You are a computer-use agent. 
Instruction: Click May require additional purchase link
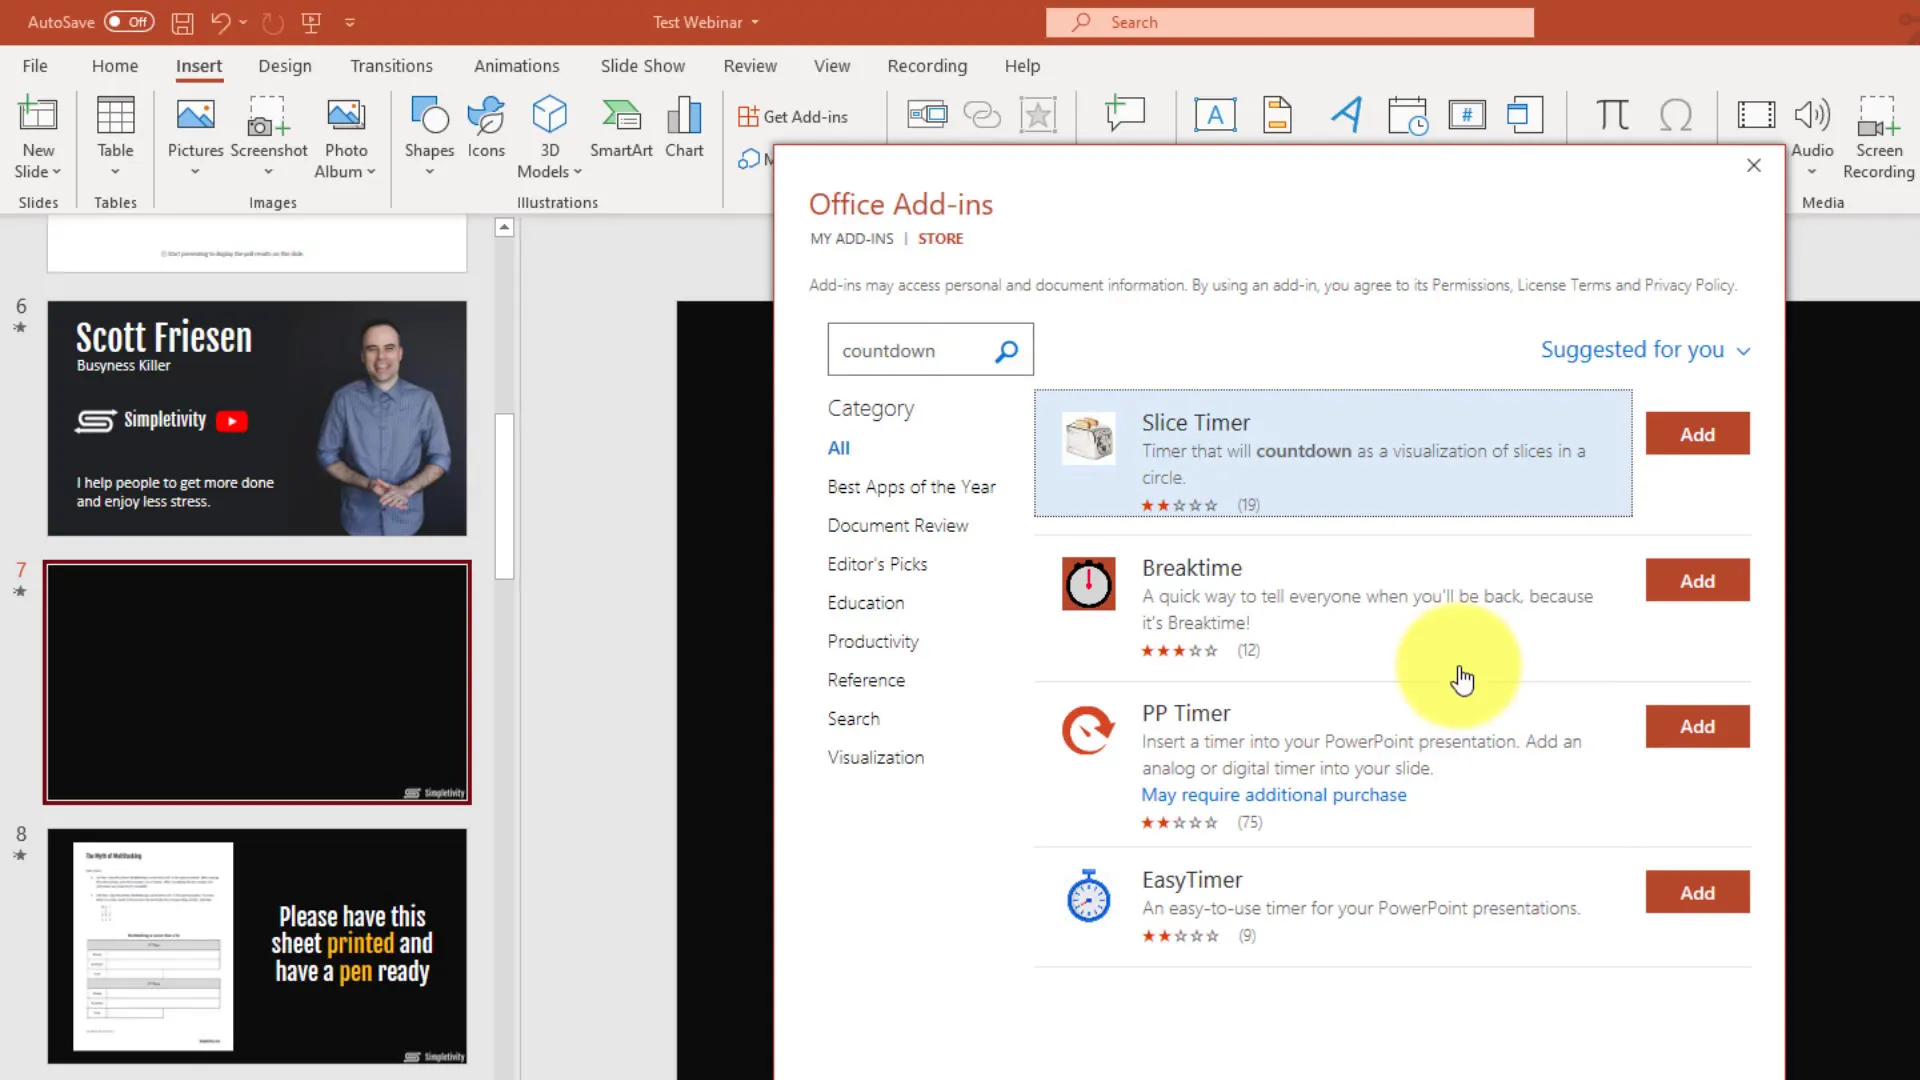1273,795
